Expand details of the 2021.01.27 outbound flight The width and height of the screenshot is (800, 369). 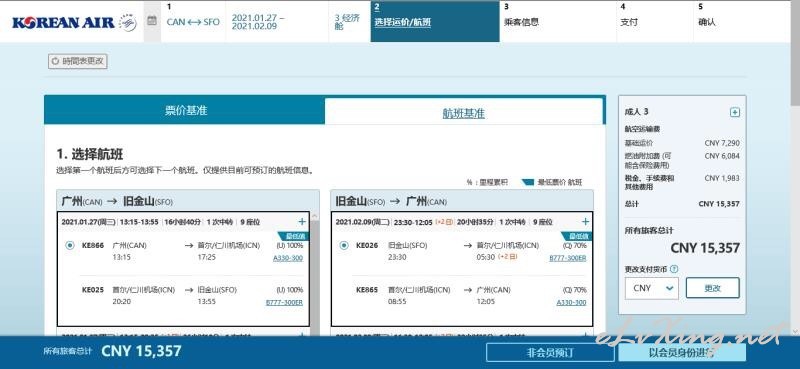[302, 222]
